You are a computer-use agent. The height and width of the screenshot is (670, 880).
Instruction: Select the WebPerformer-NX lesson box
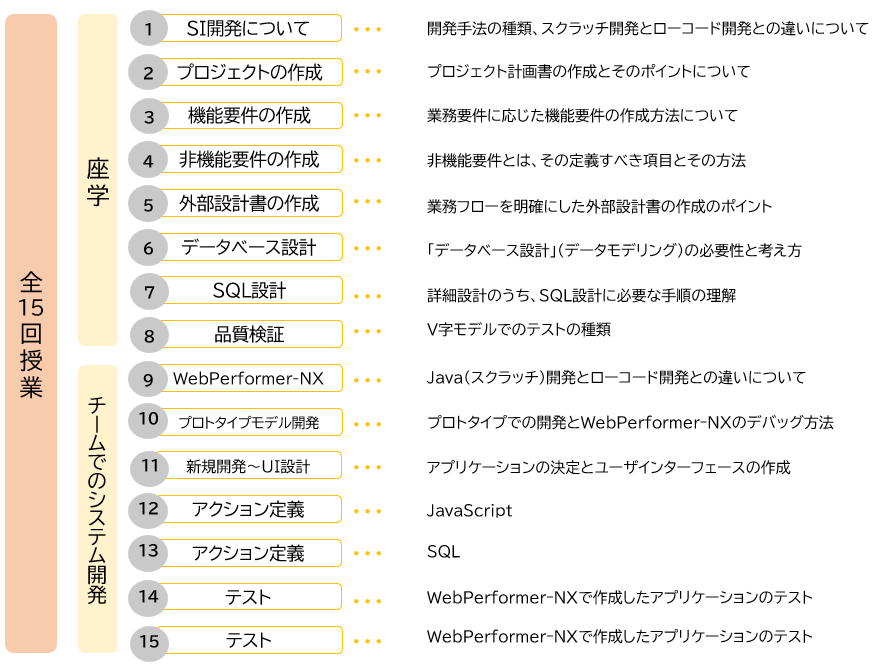pos(249,379)
